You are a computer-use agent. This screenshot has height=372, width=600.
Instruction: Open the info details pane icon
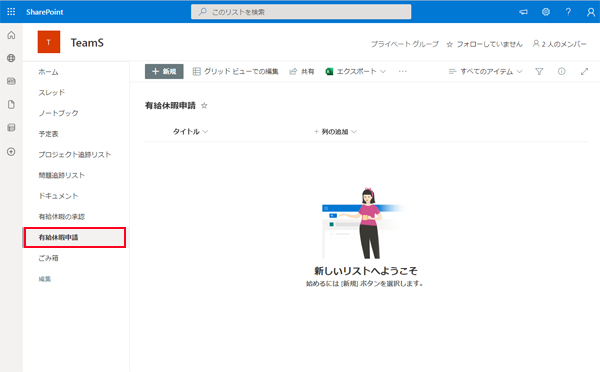click(561, 71)
